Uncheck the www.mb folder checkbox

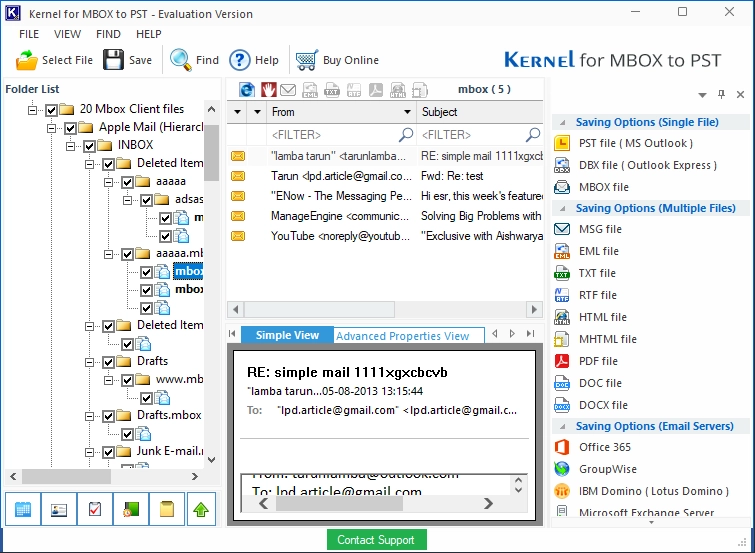pos(127,380)
